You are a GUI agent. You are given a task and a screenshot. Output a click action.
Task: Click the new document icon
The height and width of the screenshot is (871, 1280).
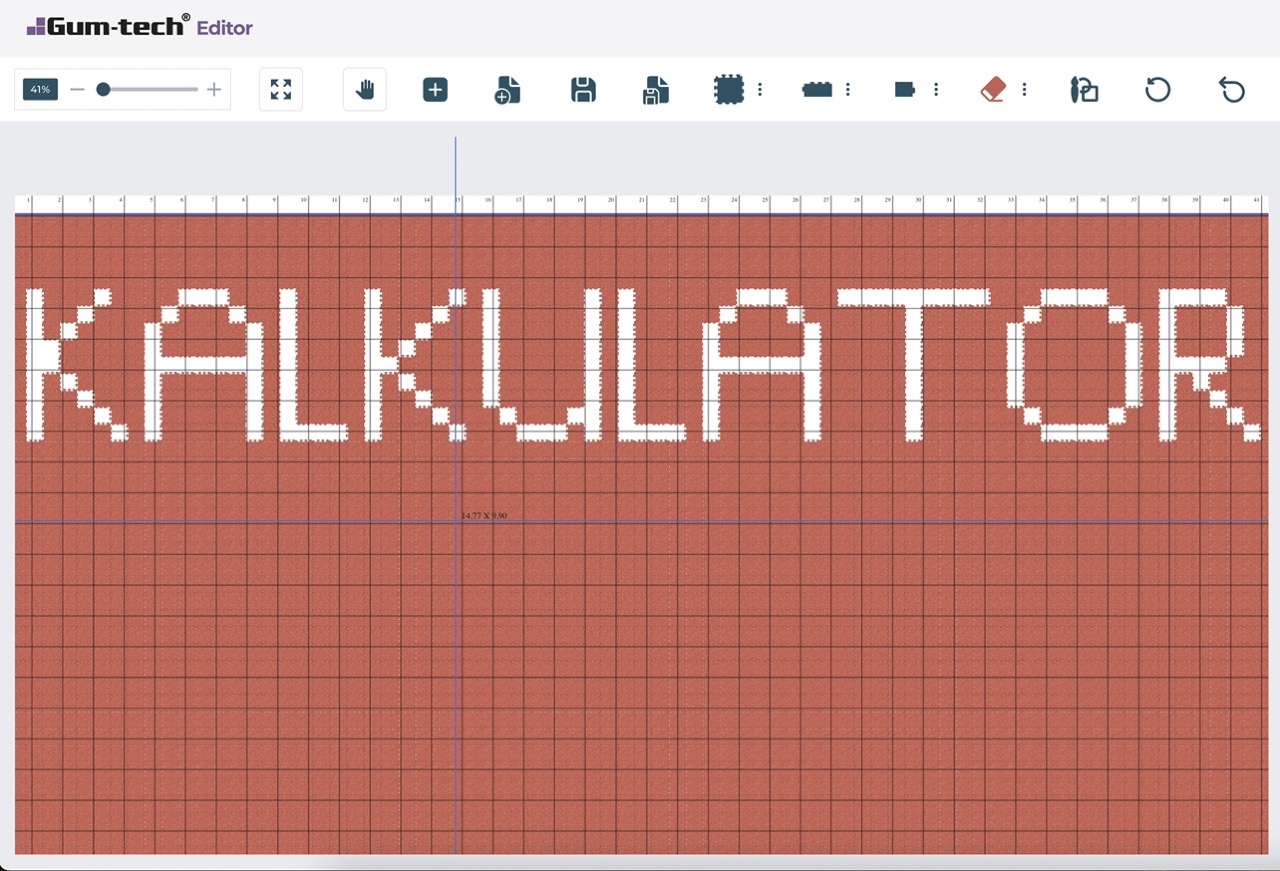(x=507, y=90)
